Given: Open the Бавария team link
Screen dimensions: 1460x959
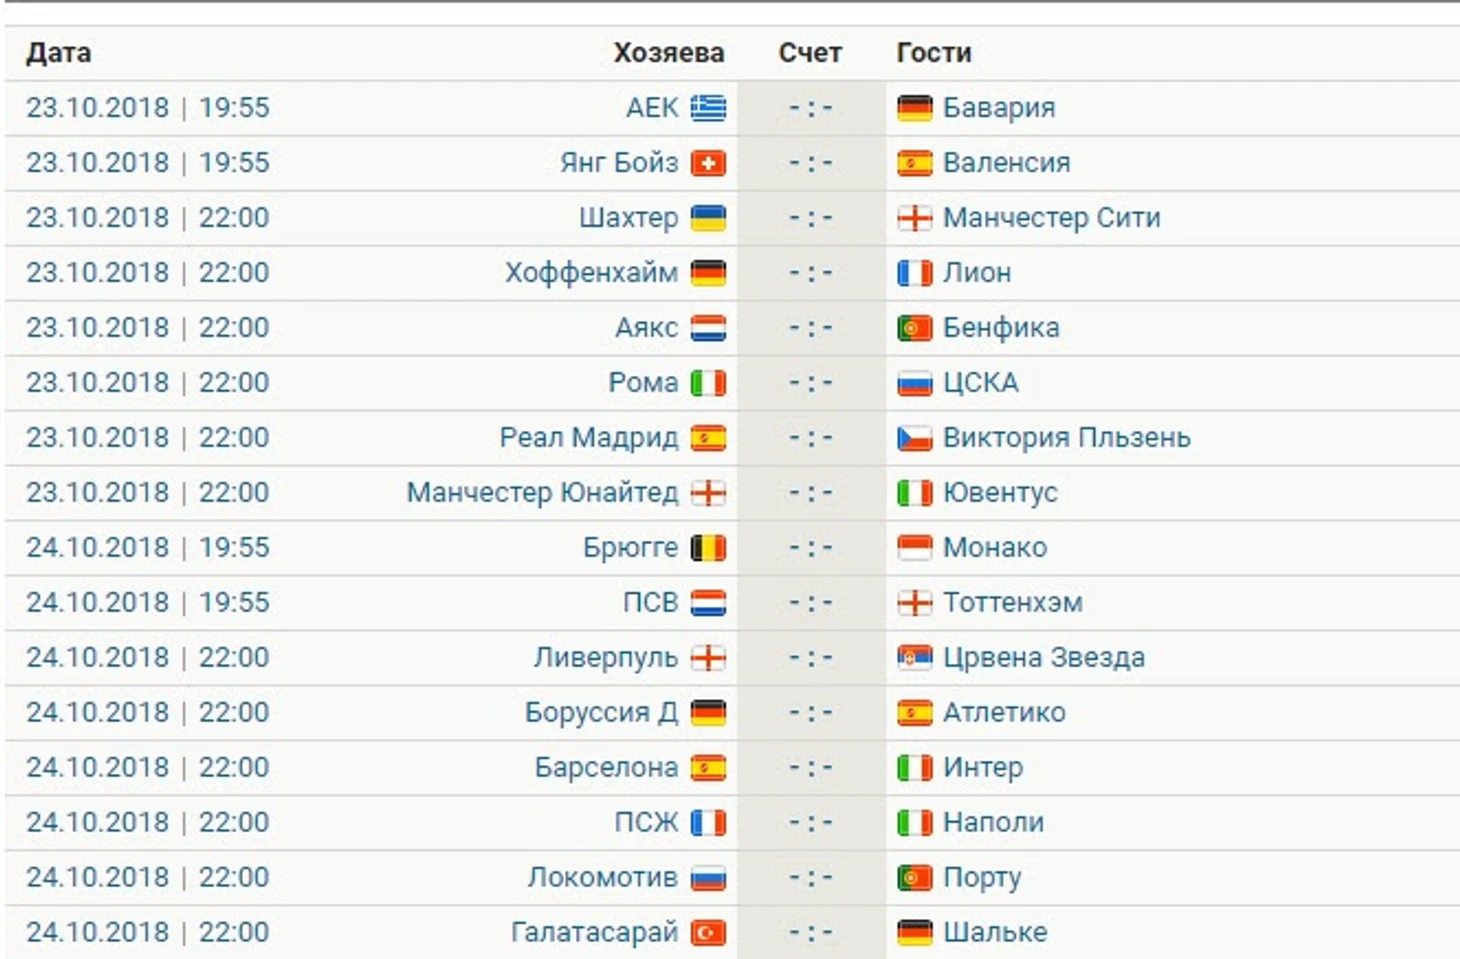Looking at the screenshot, I should tap(999, 107).
